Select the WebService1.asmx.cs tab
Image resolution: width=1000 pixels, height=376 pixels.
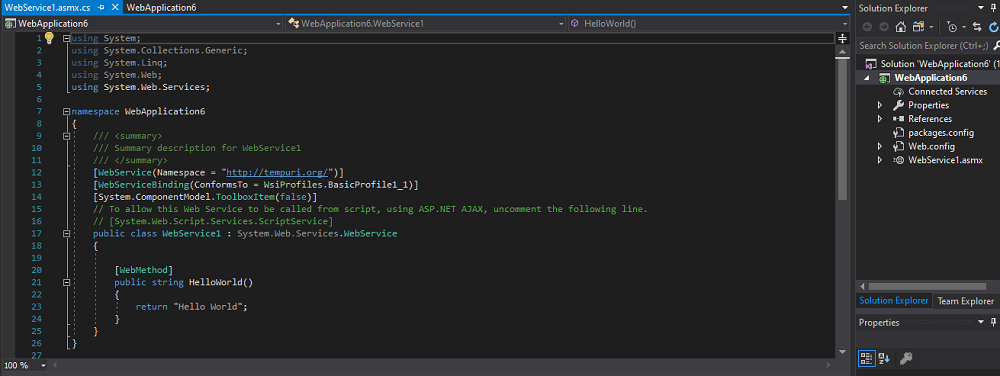pyautogui.click(x=47, y=8)
